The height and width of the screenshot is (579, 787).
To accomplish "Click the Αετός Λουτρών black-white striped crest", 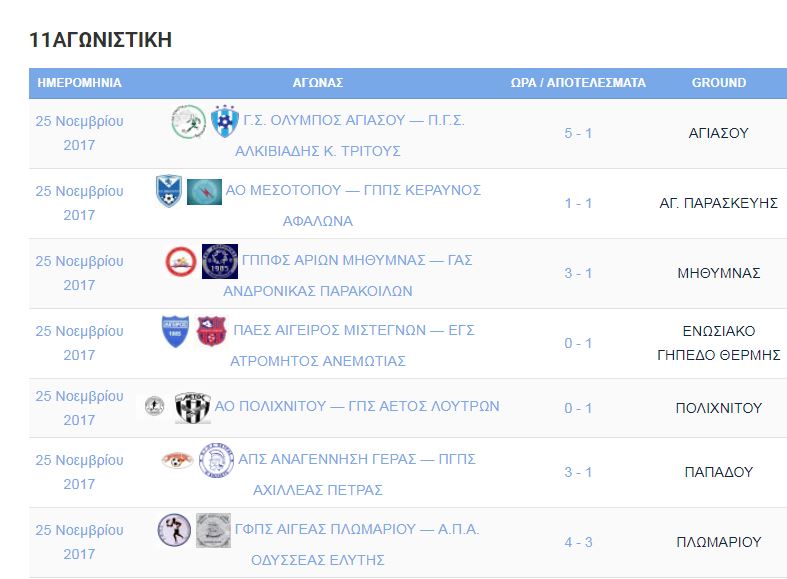I will 193,407.
